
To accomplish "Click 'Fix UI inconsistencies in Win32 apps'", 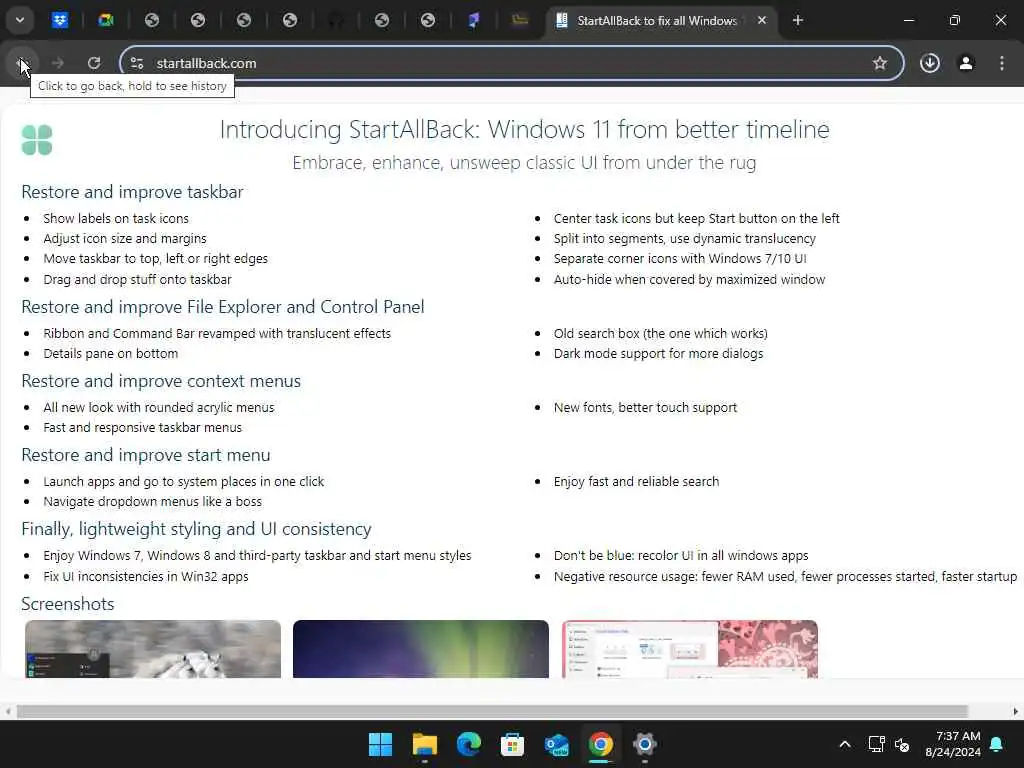I will (x=146, y=576).
